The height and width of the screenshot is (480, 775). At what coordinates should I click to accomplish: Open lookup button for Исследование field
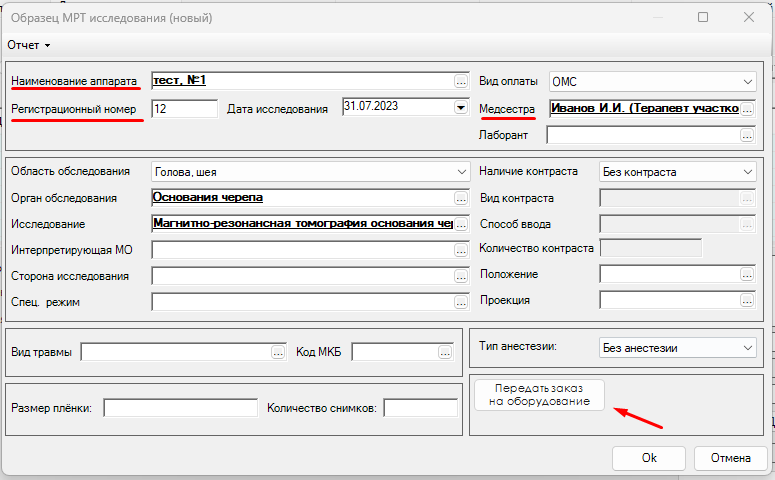pos(461,224)
